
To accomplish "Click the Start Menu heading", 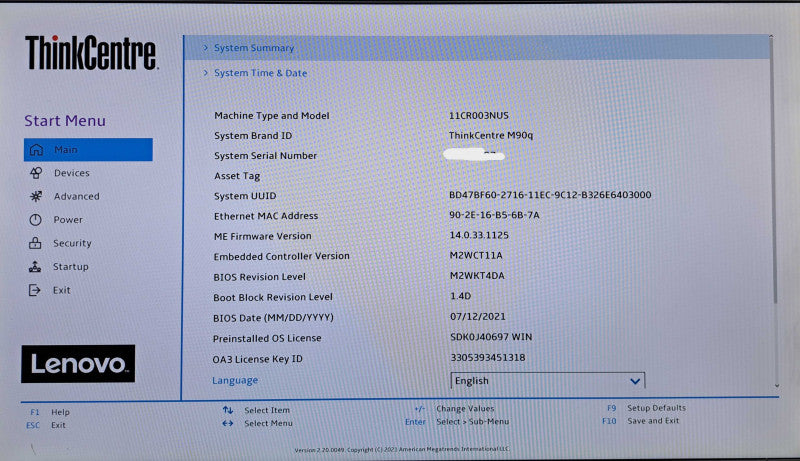I will point(65,121).
